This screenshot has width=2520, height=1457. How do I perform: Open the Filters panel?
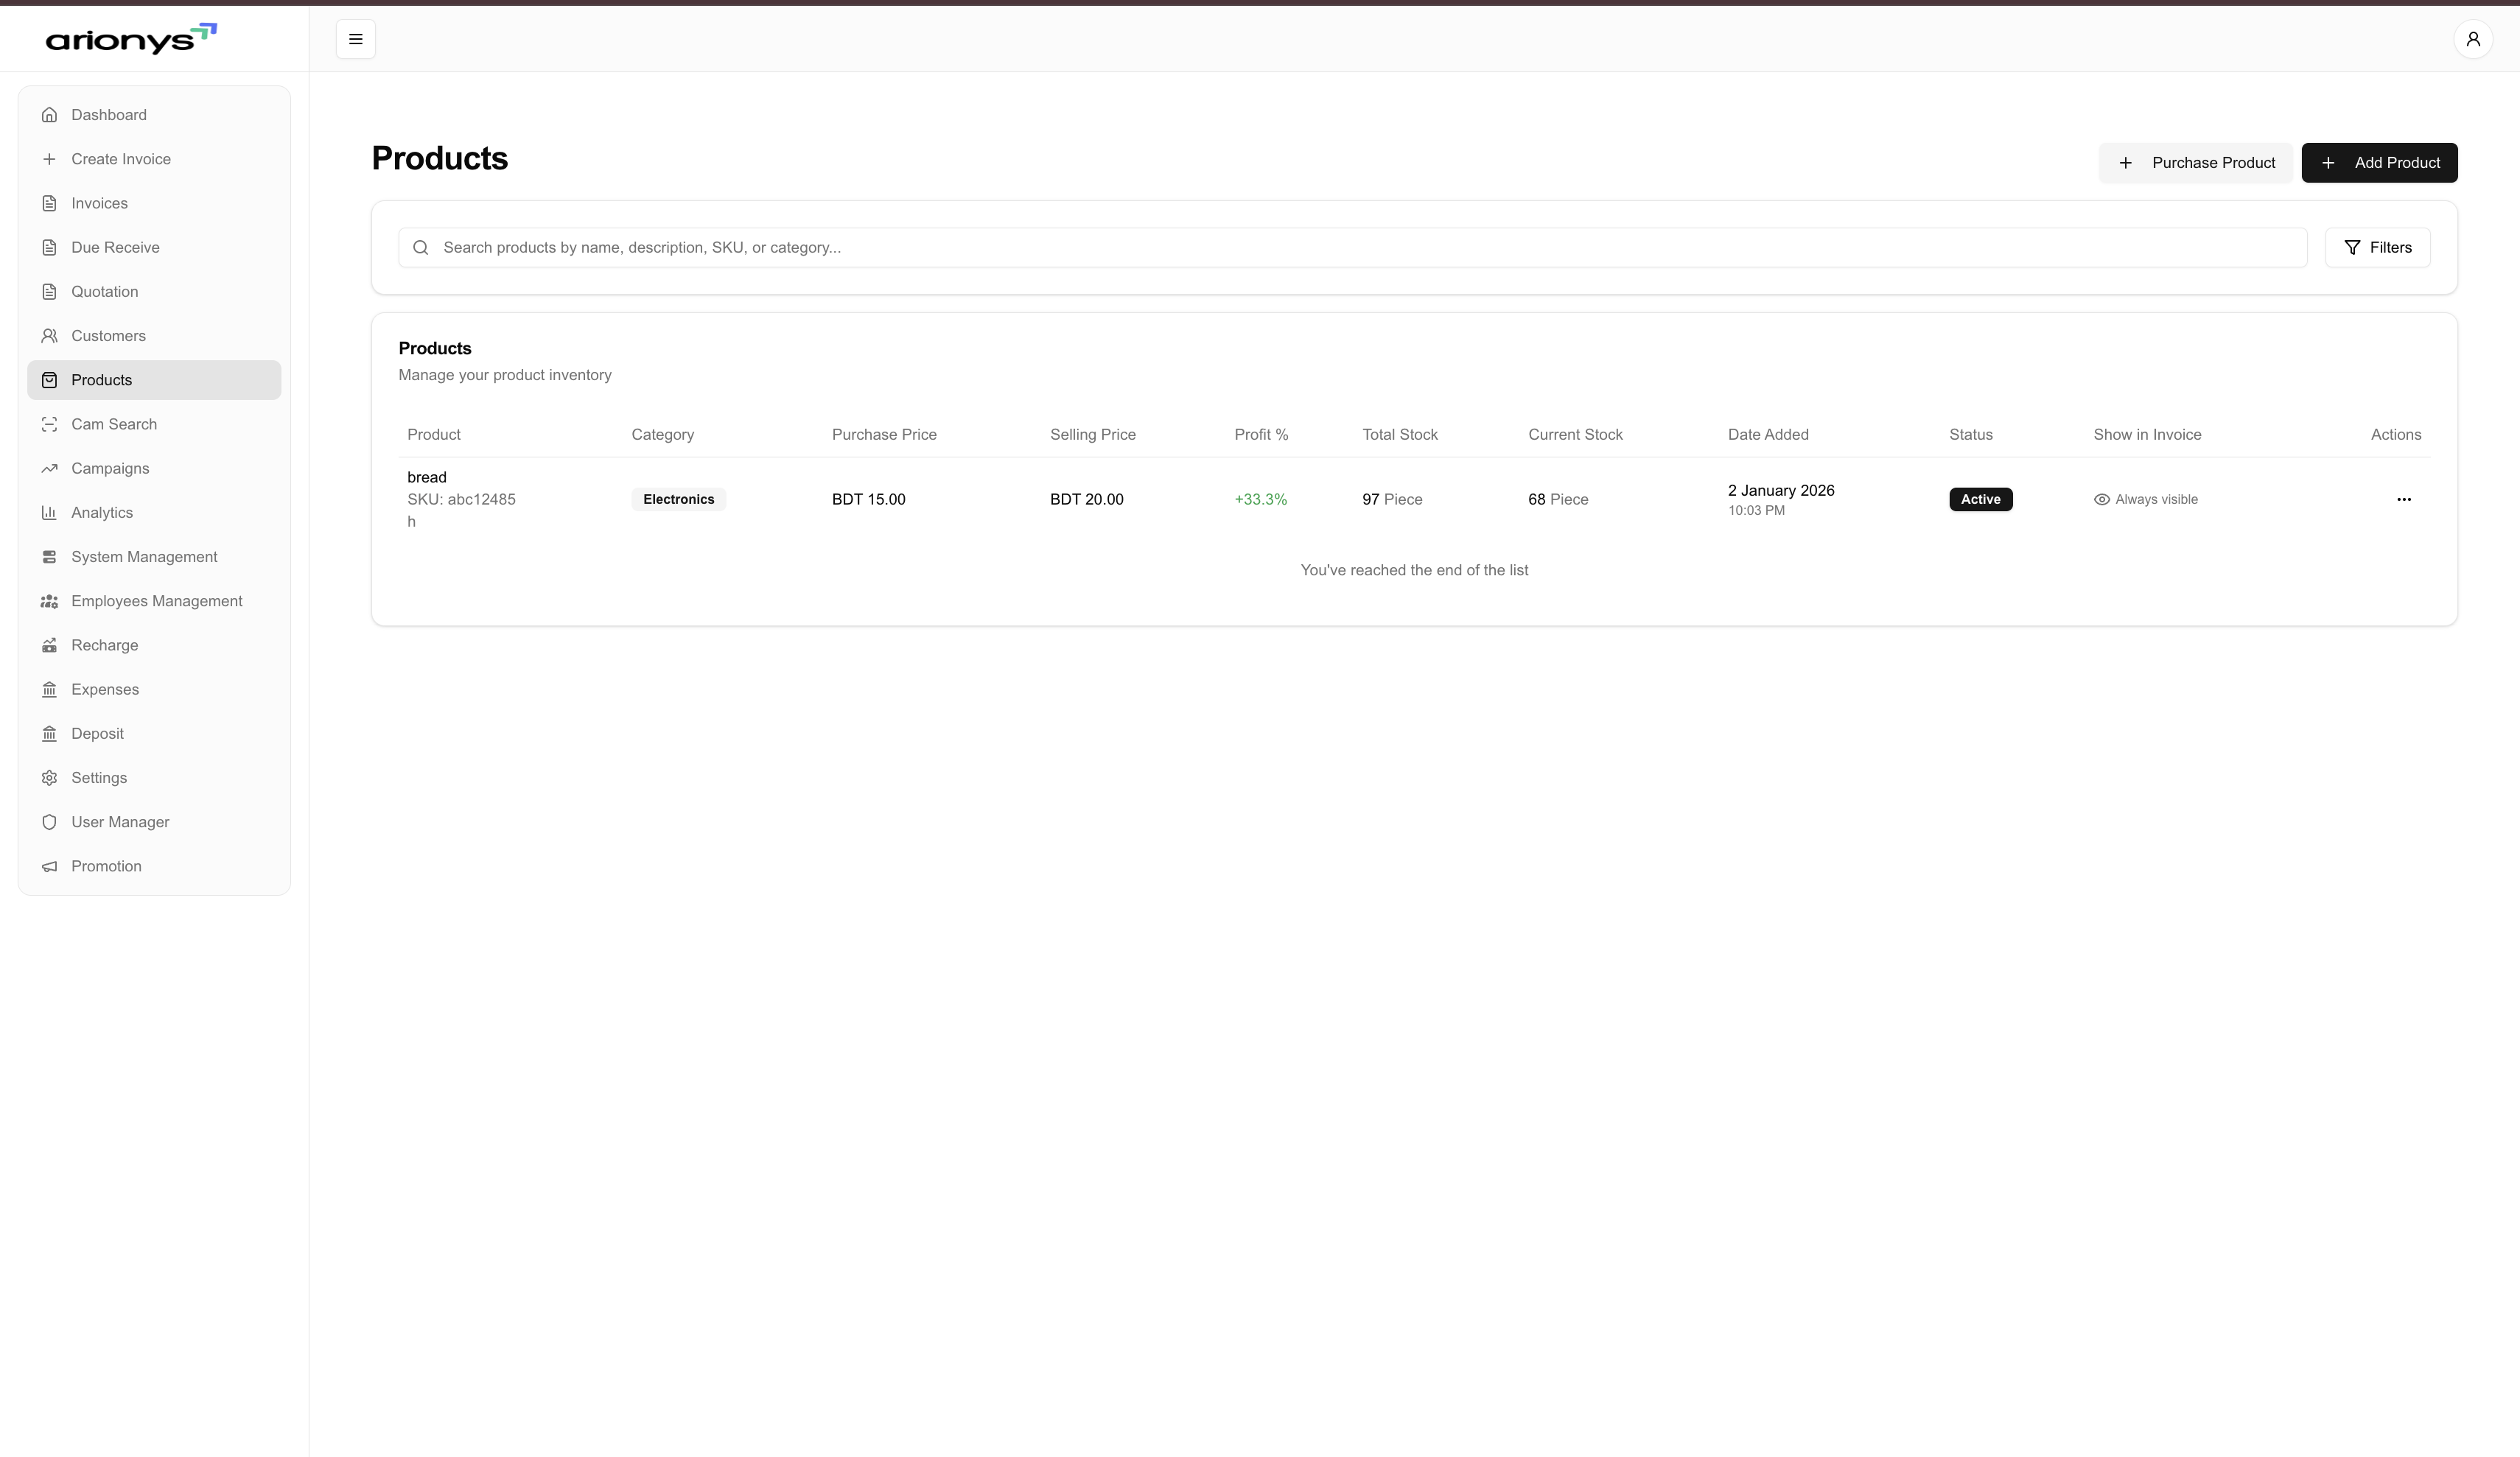click(x=2377, y=247)
